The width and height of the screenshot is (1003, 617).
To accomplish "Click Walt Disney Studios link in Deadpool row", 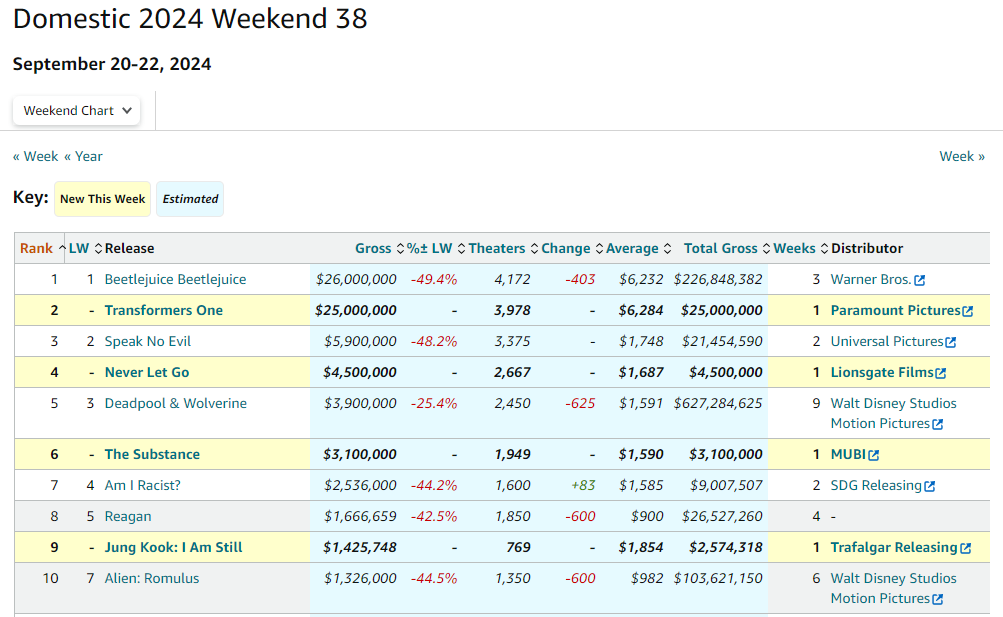I will pos(893,413).
